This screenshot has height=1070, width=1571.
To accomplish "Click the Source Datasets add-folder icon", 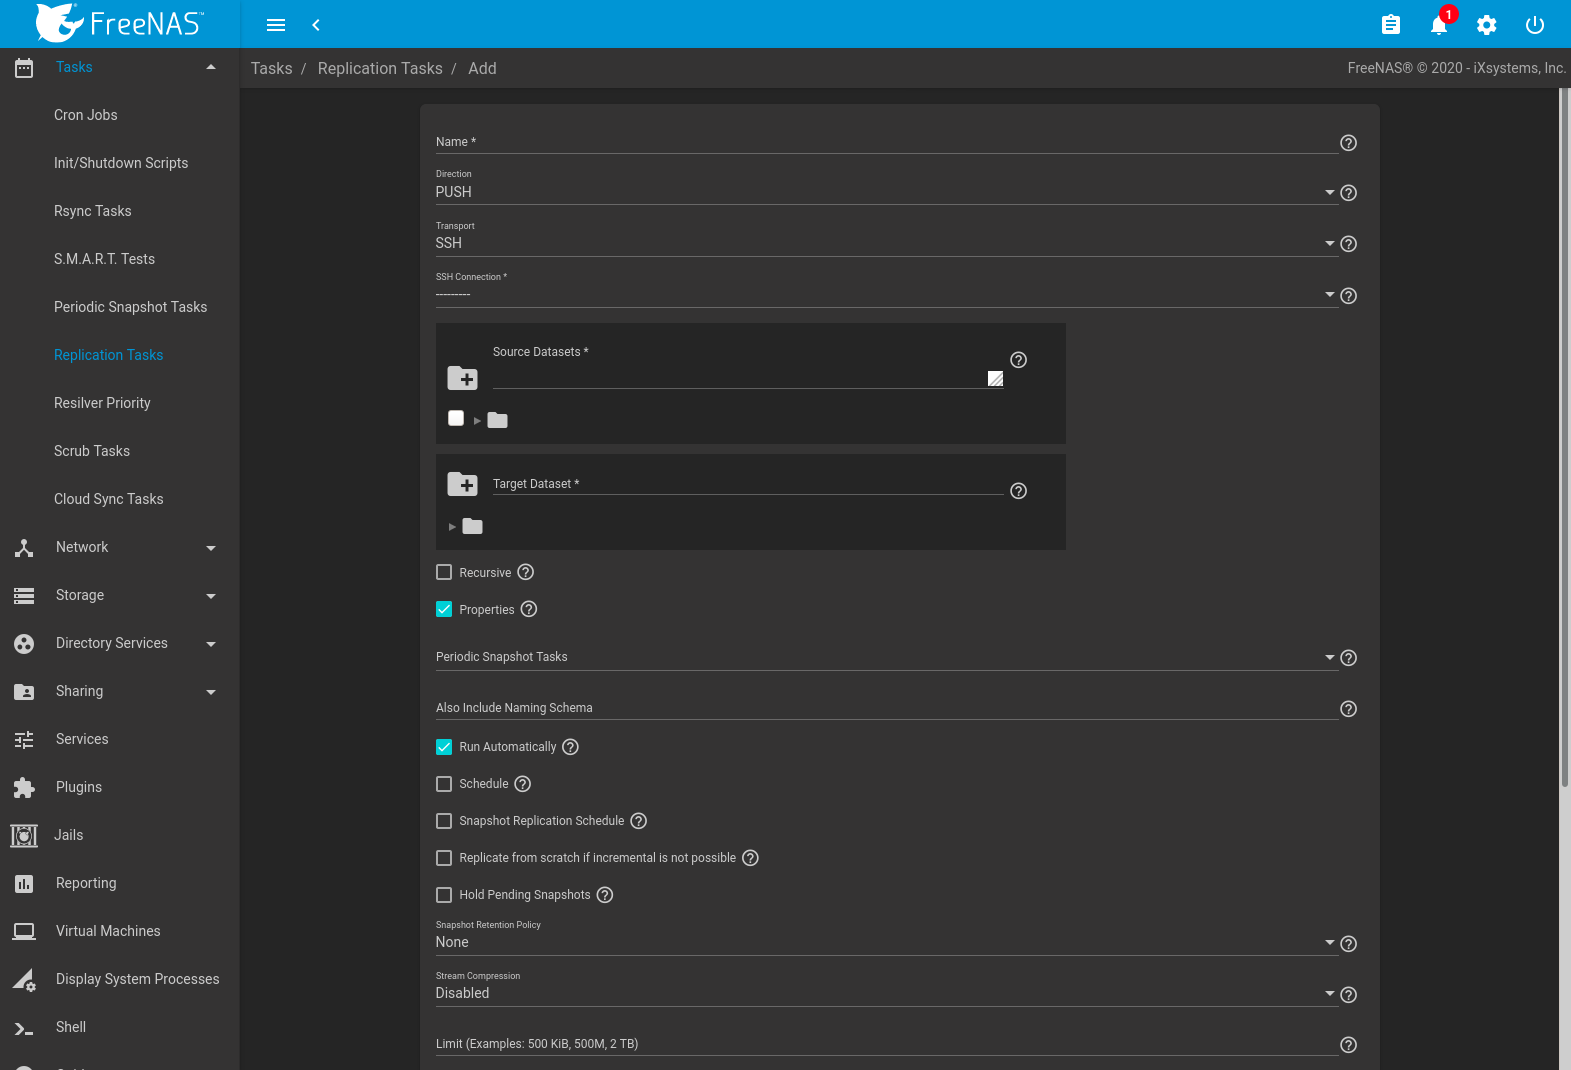I will click(x=462, y=378).
